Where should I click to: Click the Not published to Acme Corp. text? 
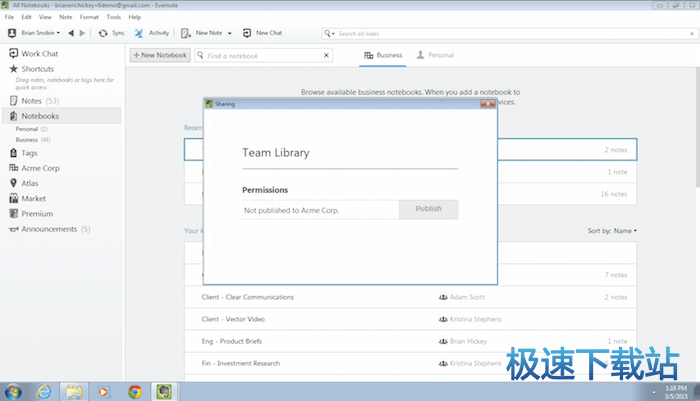point(292,210)
